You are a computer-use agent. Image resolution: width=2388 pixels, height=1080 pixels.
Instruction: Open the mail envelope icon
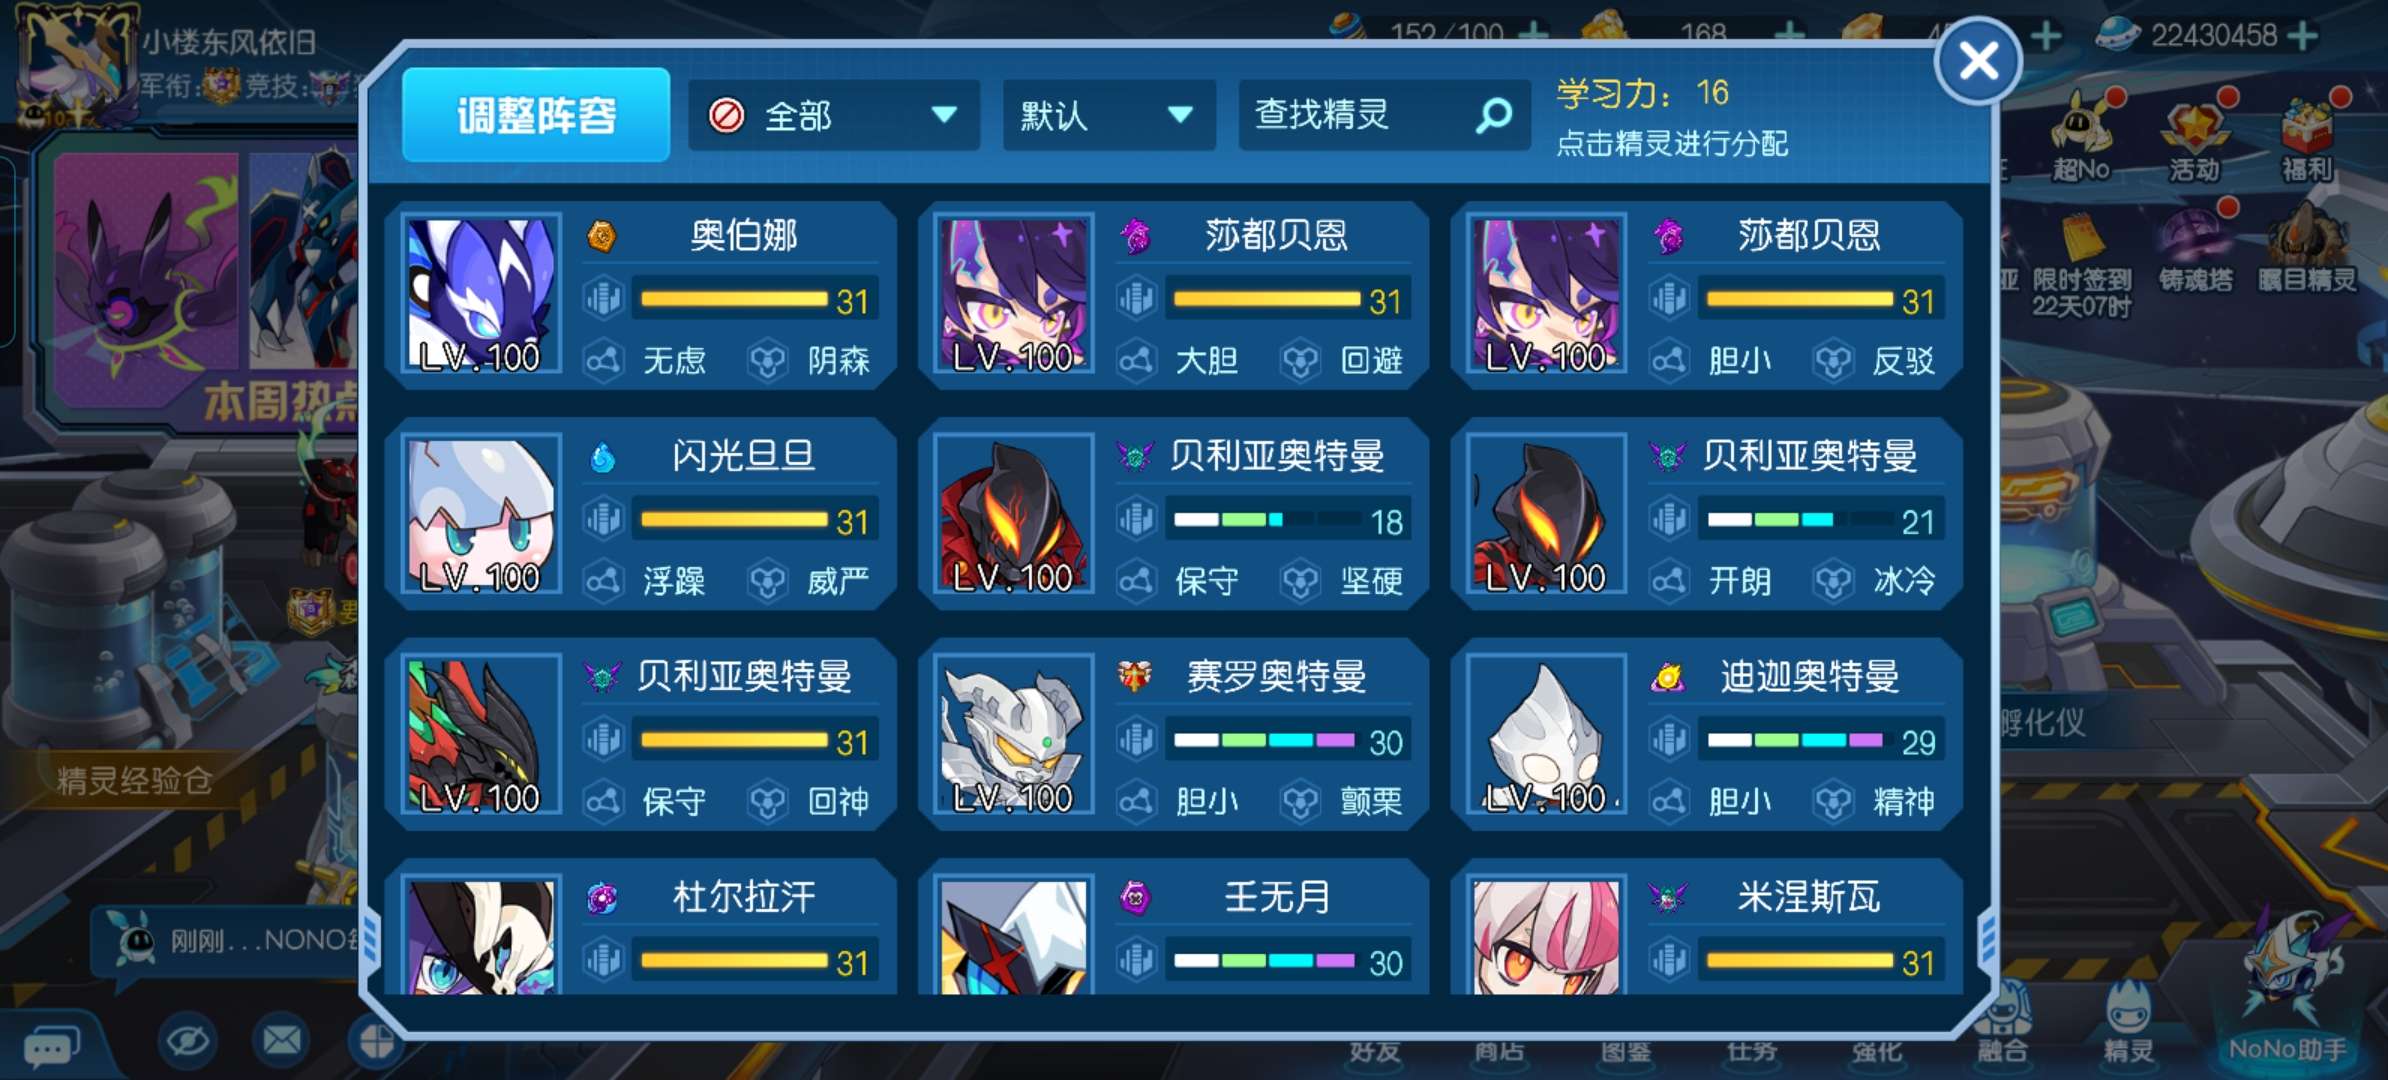coord(281,1041)
